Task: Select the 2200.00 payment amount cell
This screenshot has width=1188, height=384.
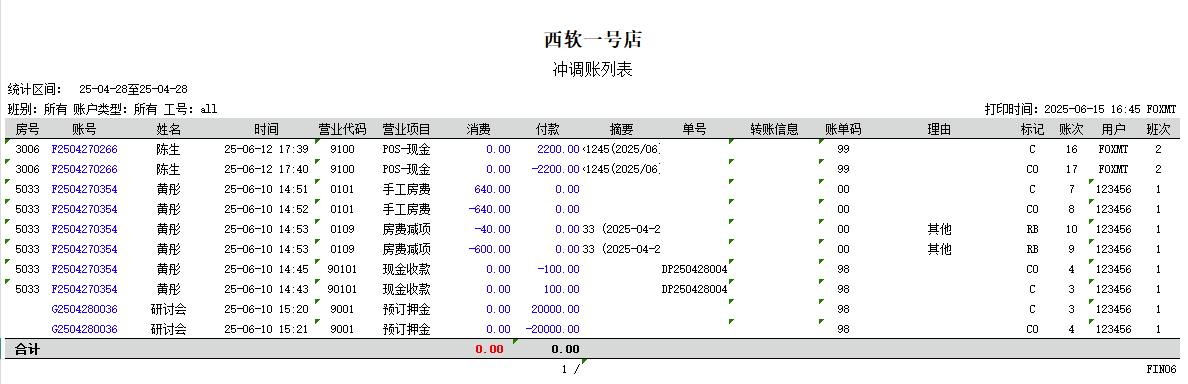Action: pos(558,149)
